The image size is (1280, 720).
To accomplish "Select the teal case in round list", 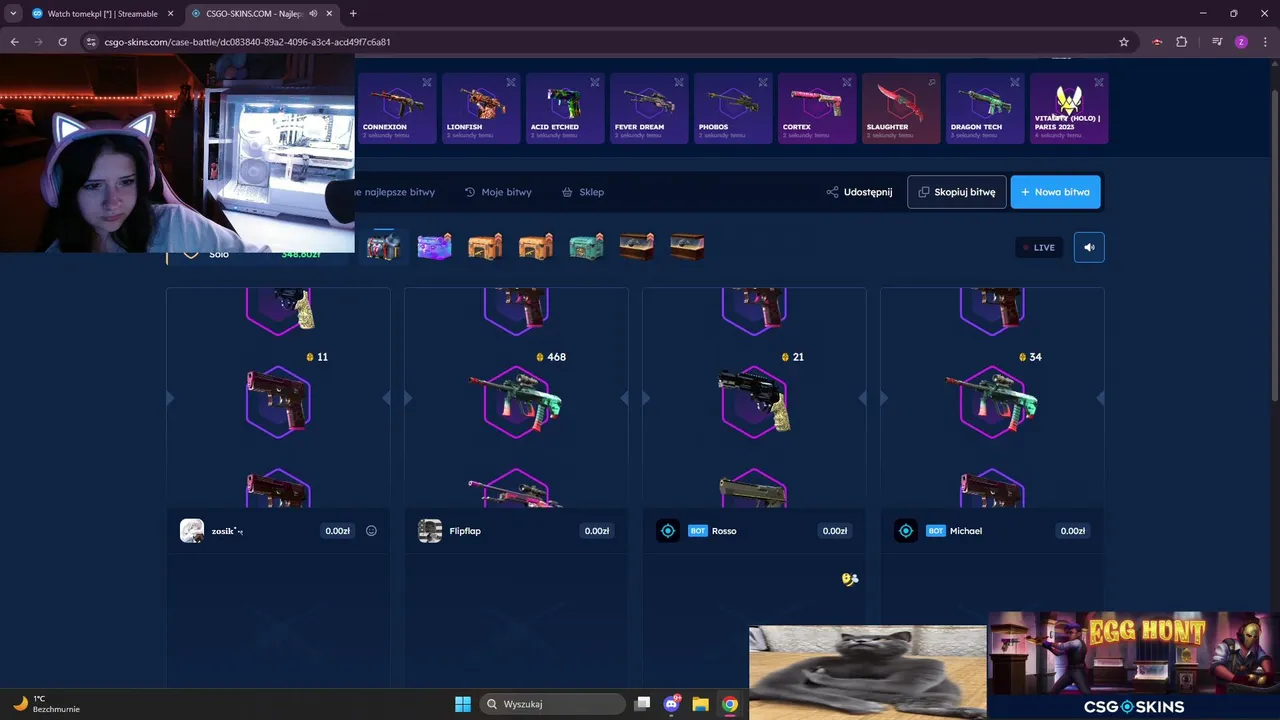I will (586, 246).
